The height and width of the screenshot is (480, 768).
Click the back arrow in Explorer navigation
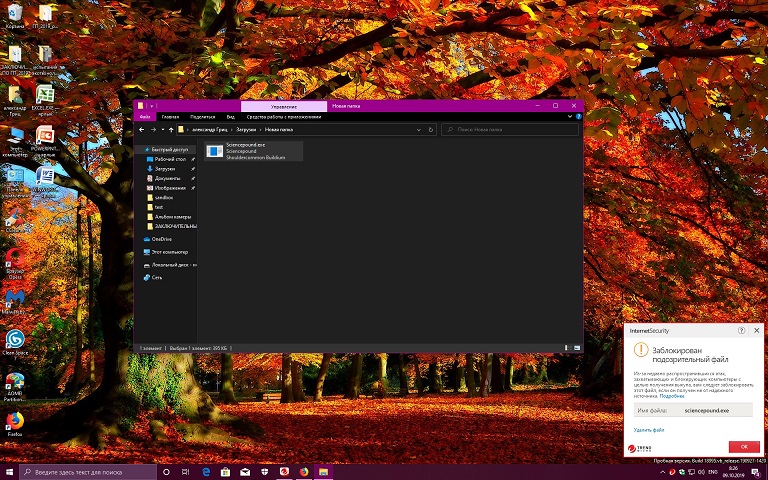pos(142,129)
